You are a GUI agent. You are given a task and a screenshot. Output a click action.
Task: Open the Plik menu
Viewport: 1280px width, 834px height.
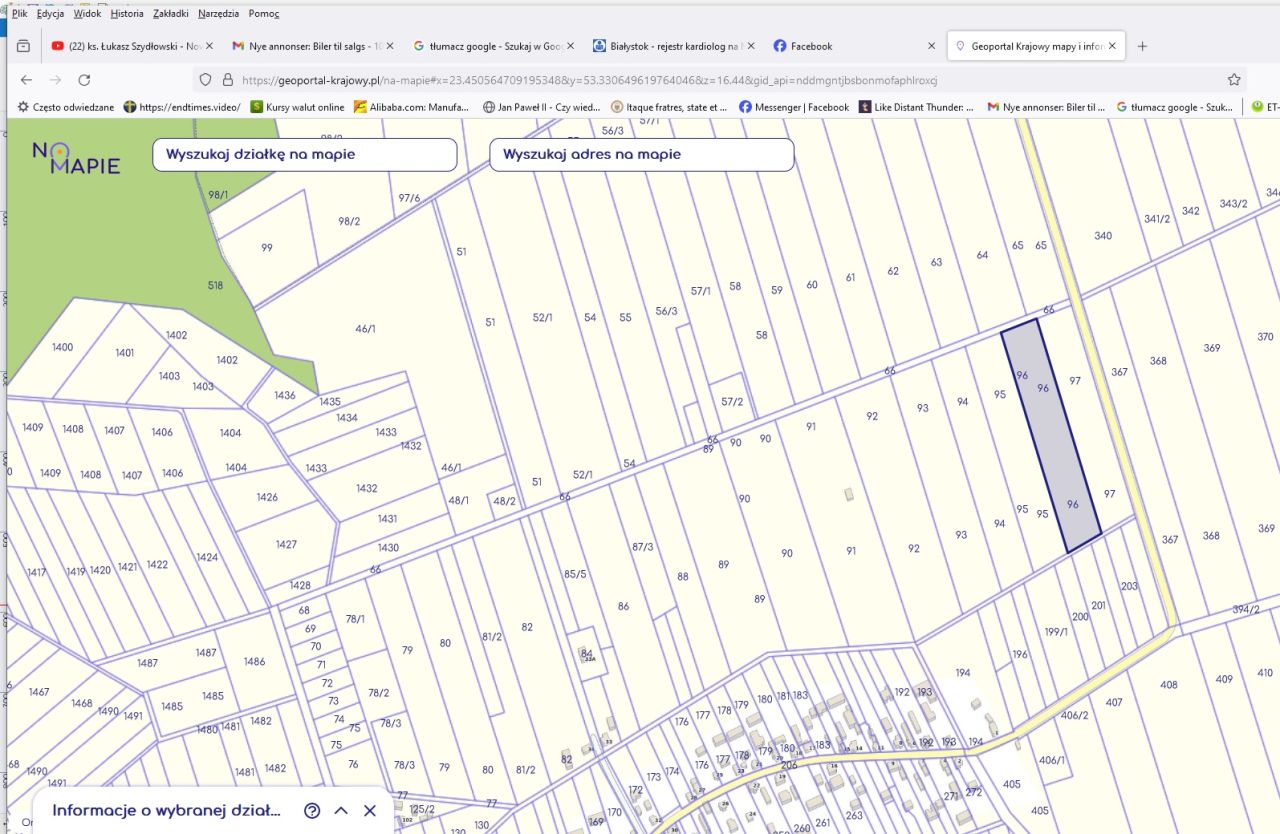pos(19,14)
